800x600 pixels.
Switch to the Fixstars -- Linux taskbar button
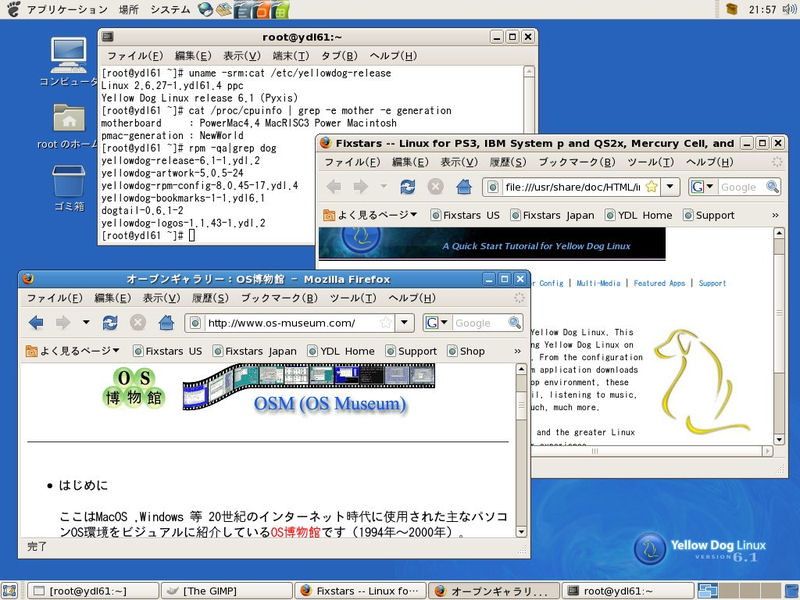point(361,591)
